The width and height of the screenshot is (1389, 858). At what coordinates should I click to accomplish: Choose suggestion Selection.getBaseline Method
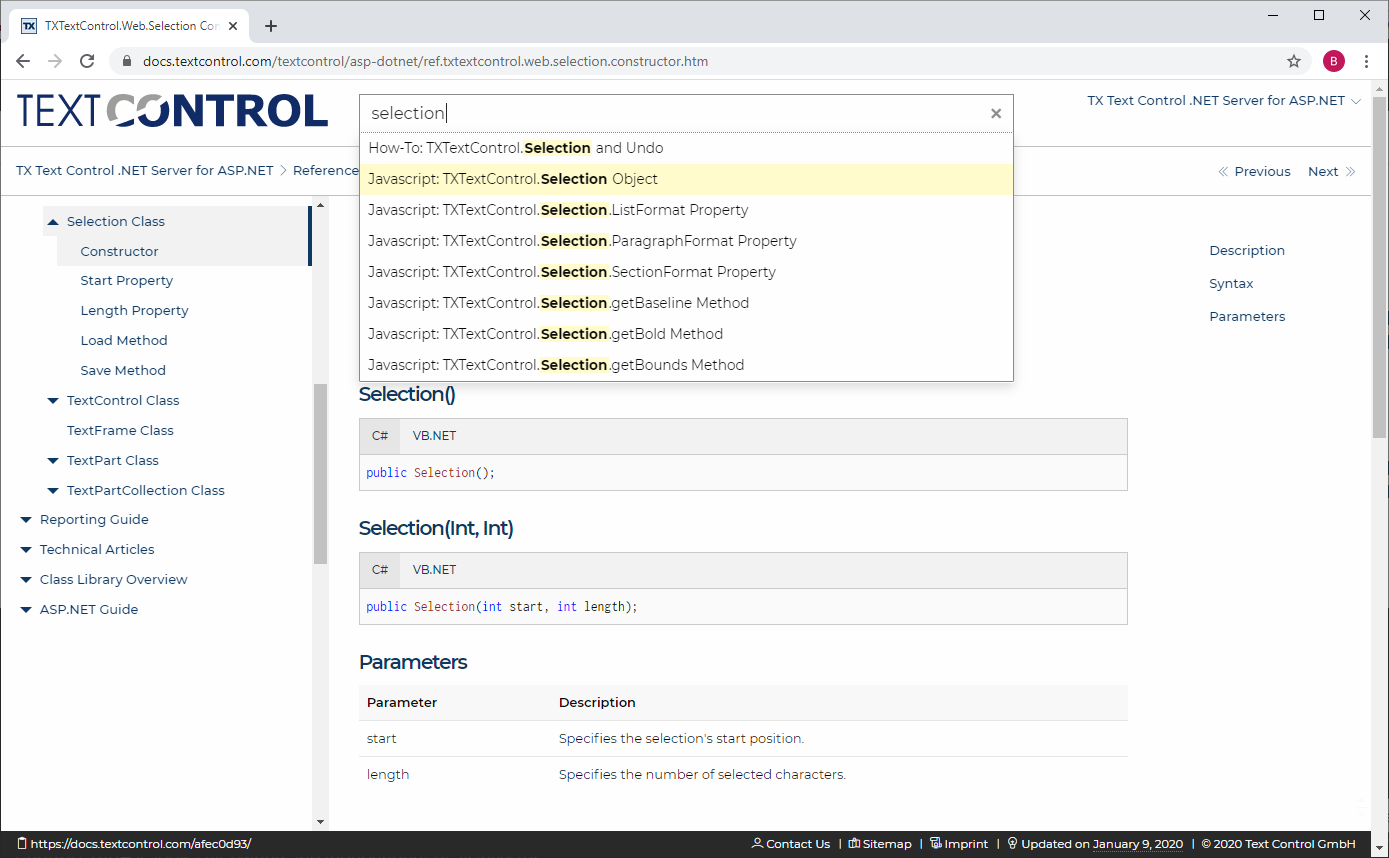click(x=686, y=303)
